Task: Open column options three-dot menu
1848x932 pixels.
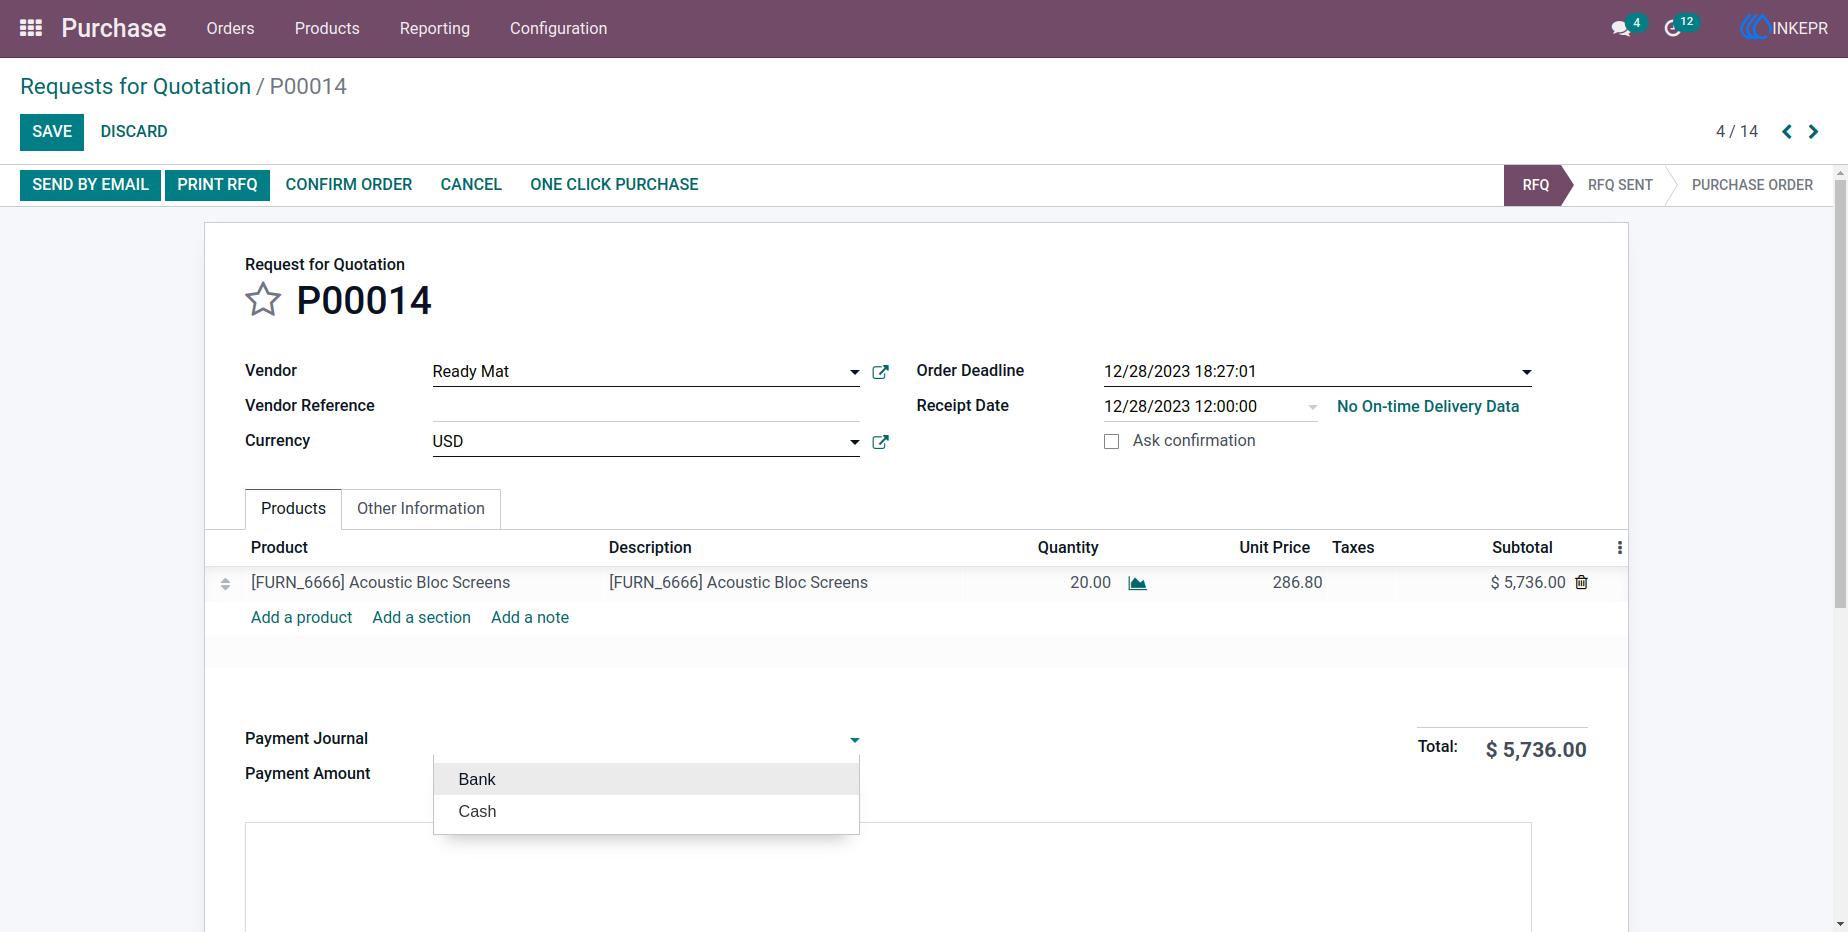Action: 1619,548
